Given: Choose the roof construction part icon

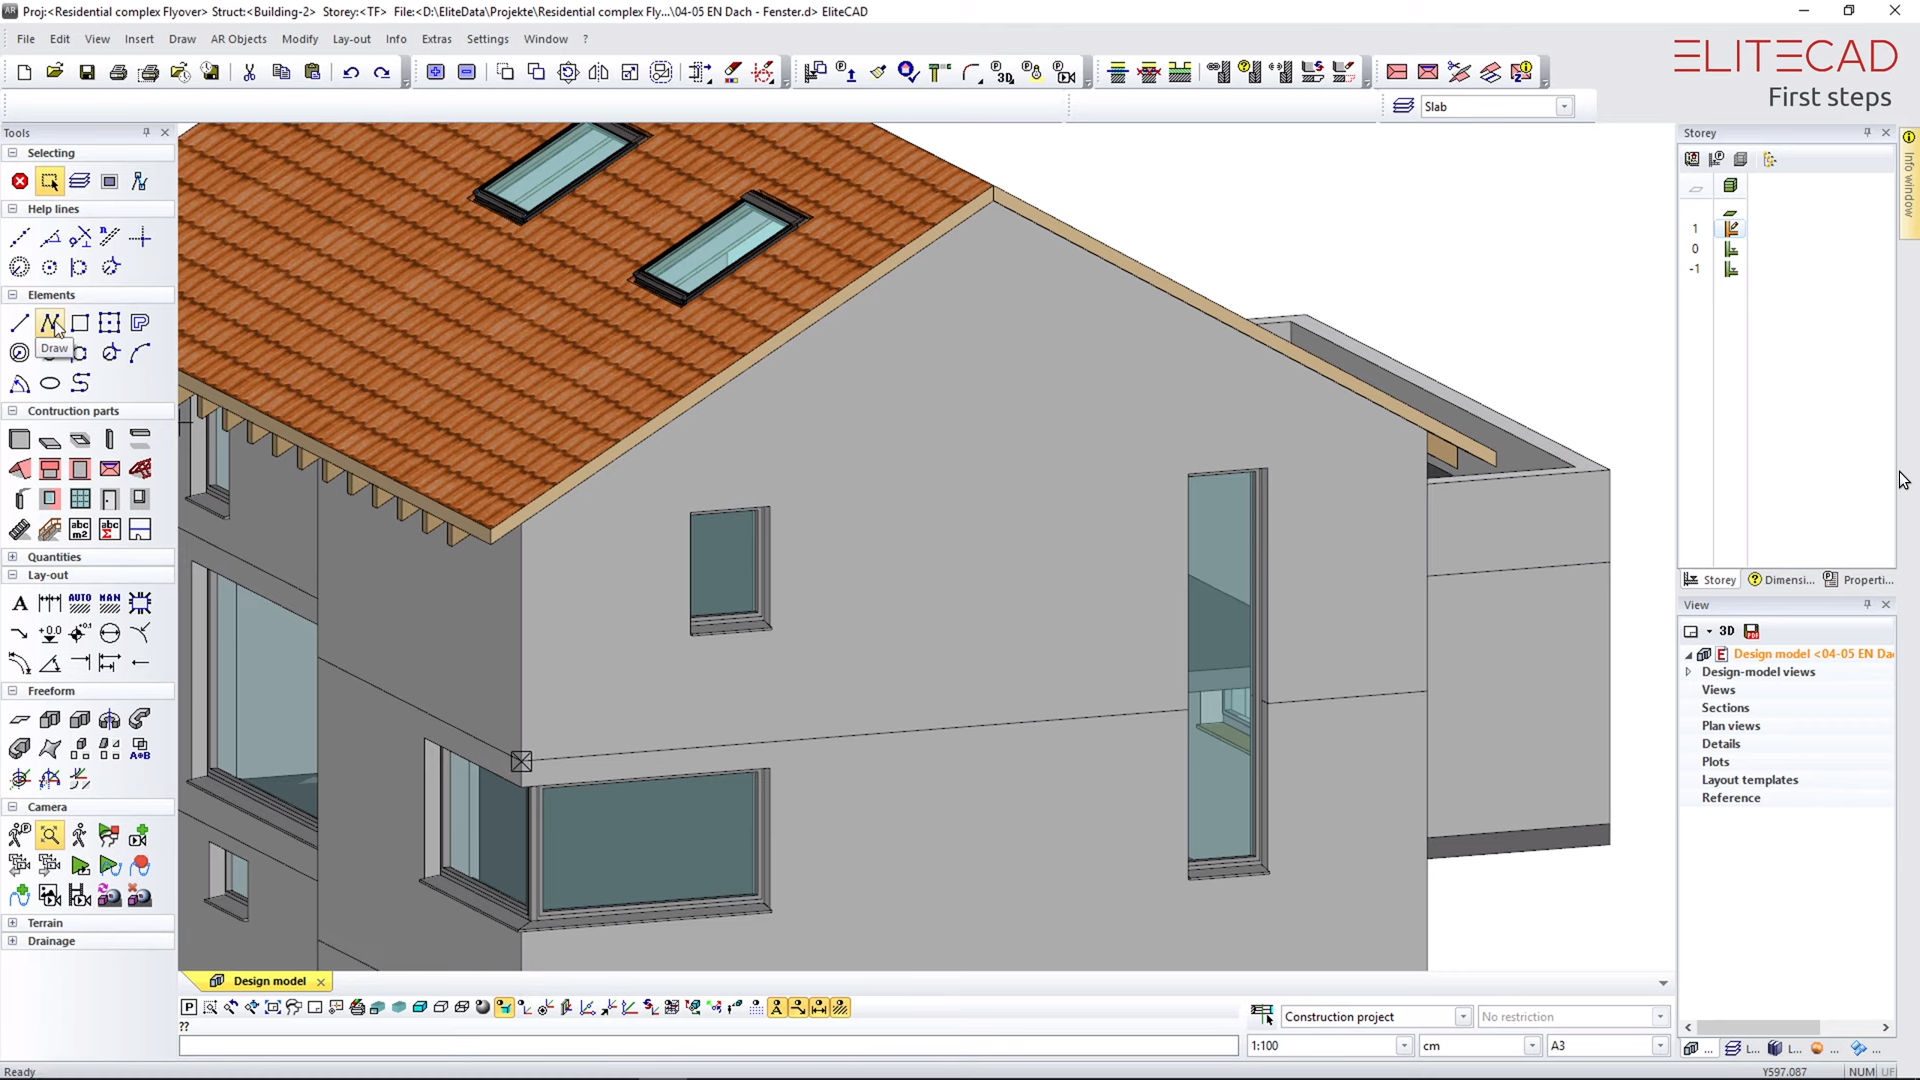Looking at the screenshot, I should point(19,469).
